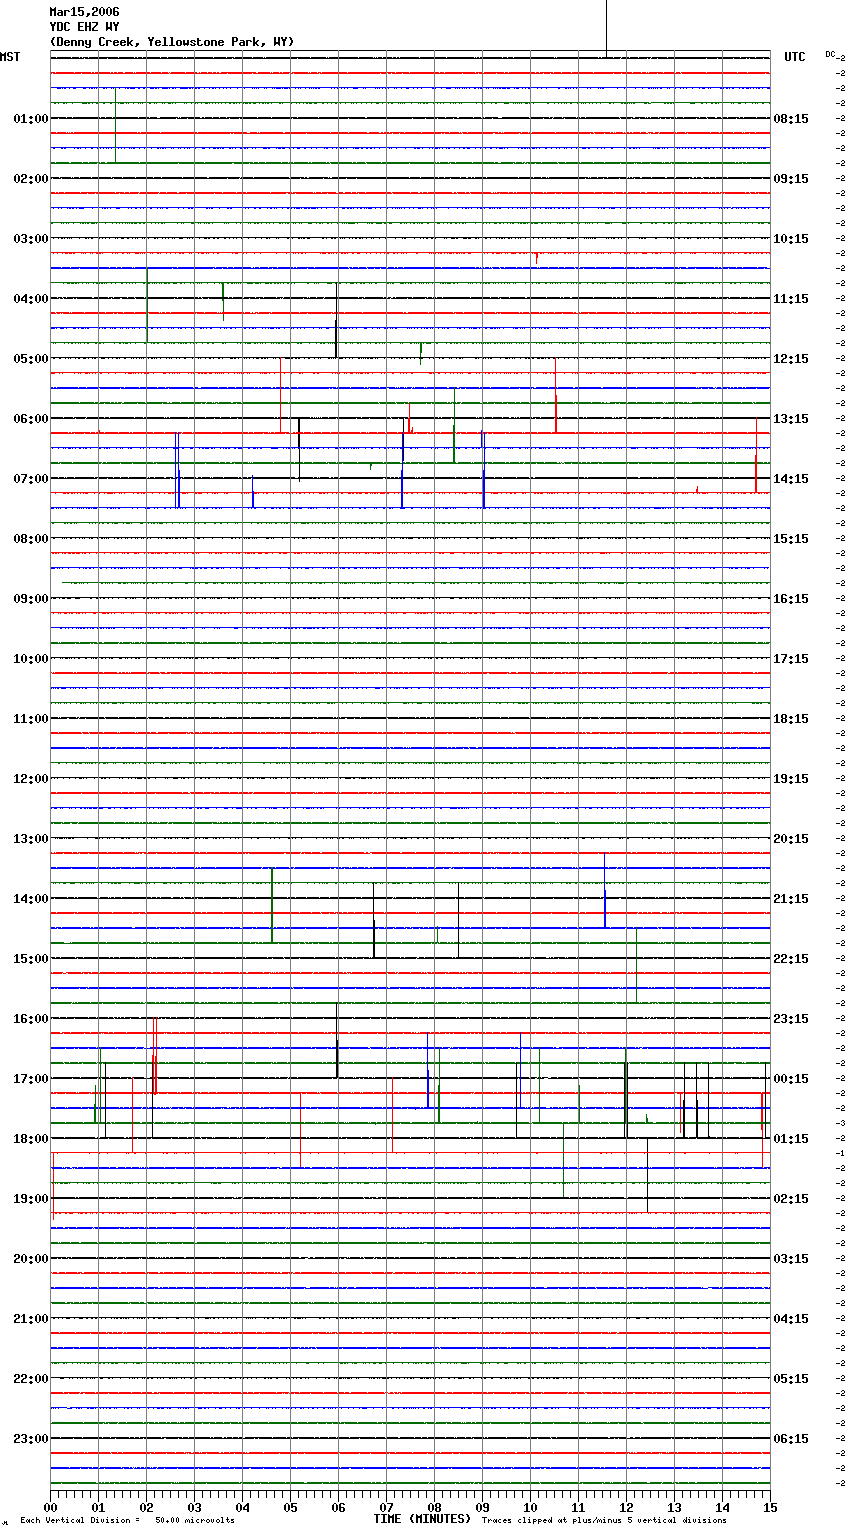Click the DC column label
The width and height of the screenshot is (850, 1534).
click(830, 54)
